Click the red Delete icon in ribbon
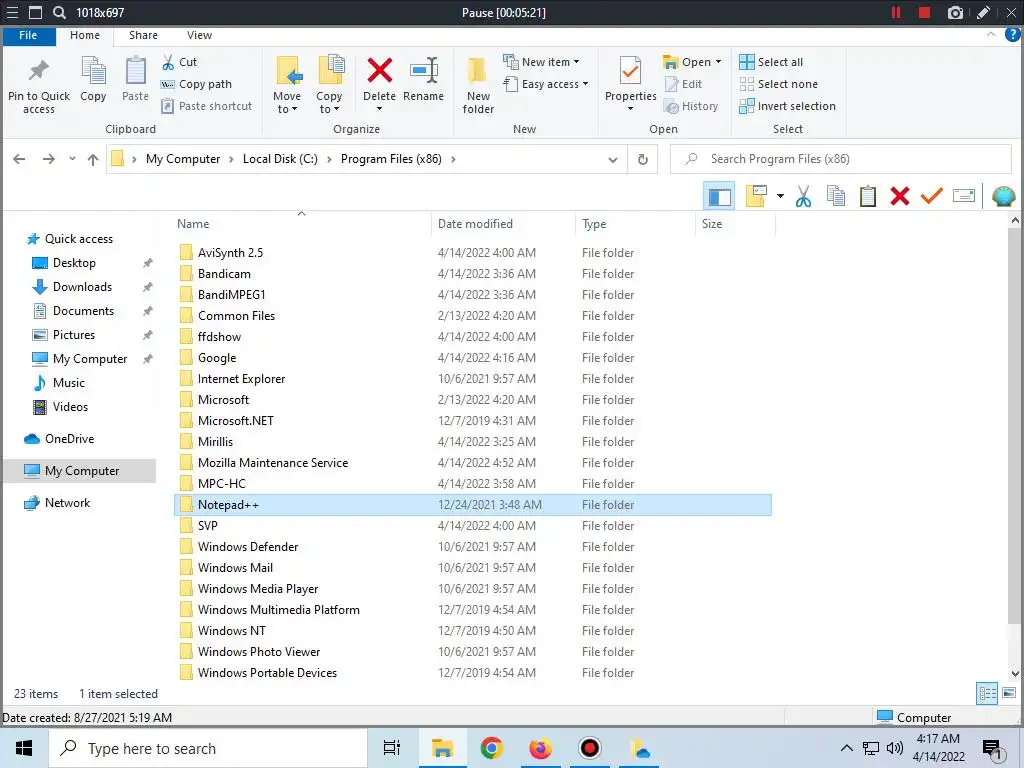The height and width of the screenshot is (768, 1024). pos(379,71)
